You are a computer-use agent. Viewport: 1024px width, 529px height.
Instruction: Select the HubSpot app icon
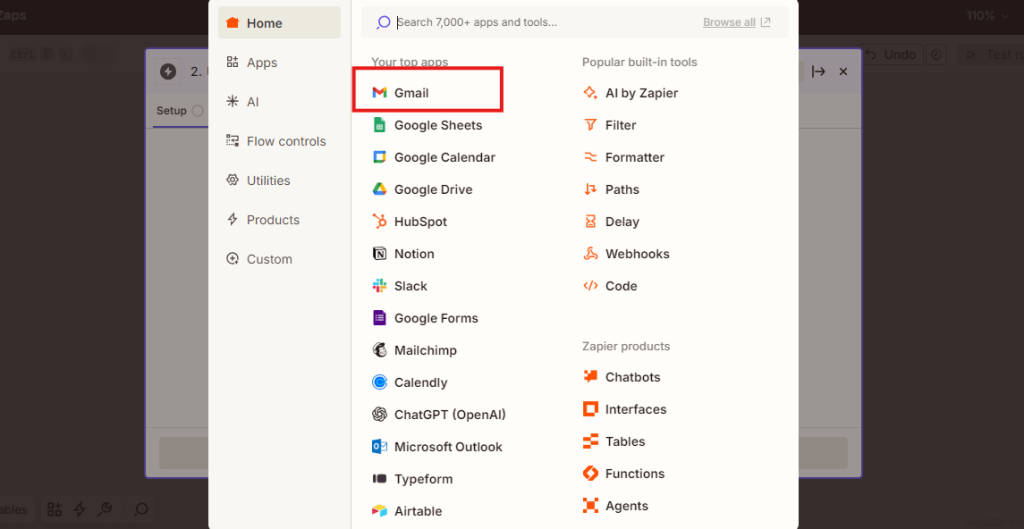pyautogui.click(x=379, y=221)
